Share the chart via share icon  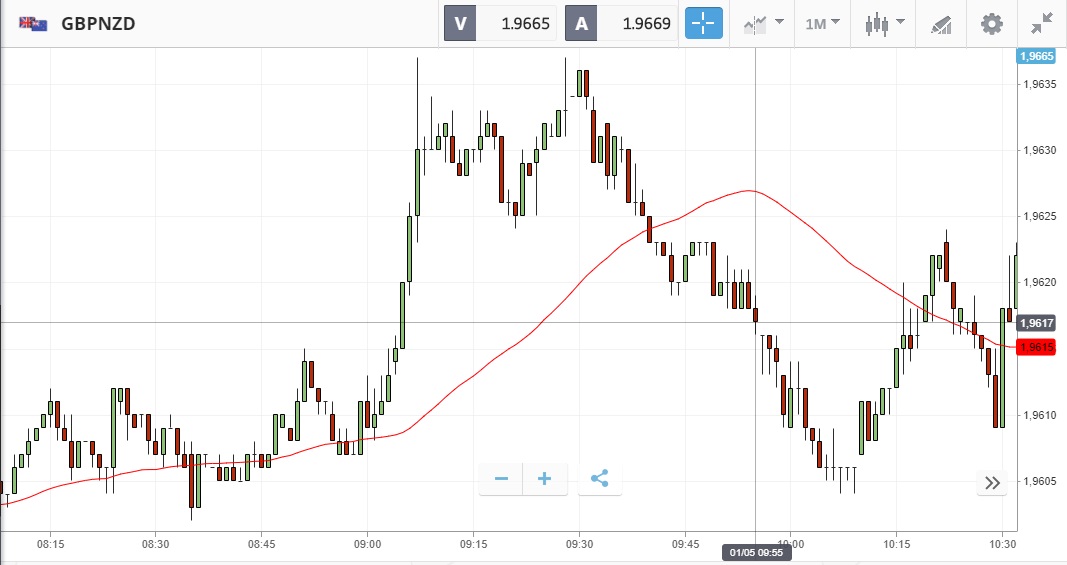pos(599,479)
